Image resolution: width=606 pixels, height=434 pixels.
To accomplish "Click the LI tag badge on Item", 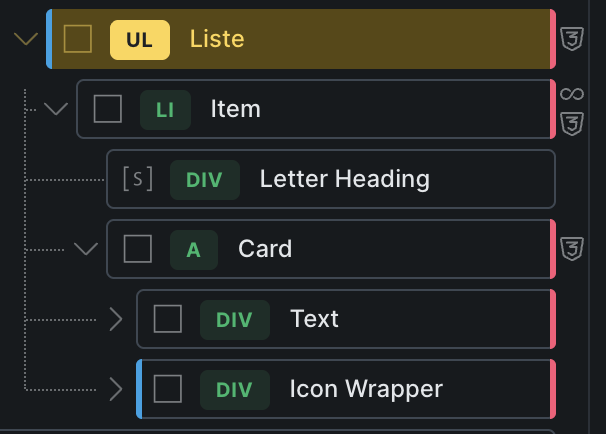I will click(165, 109).
